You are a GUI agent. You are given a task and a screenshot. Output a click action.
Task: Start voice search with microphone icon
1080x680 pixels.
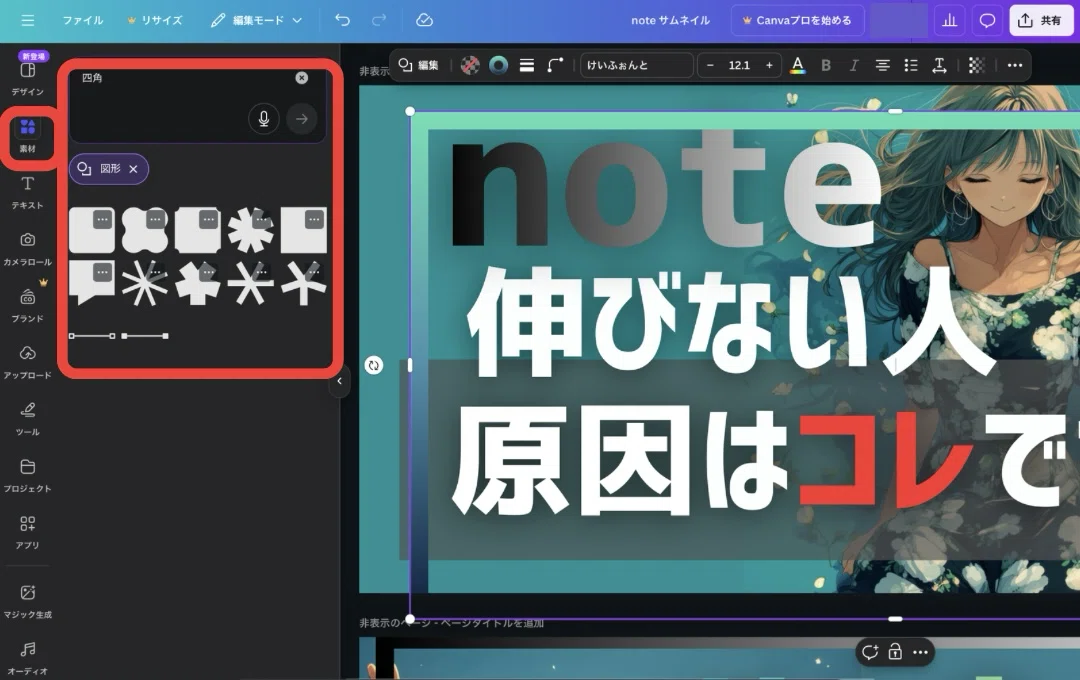[x=264, y=119]
